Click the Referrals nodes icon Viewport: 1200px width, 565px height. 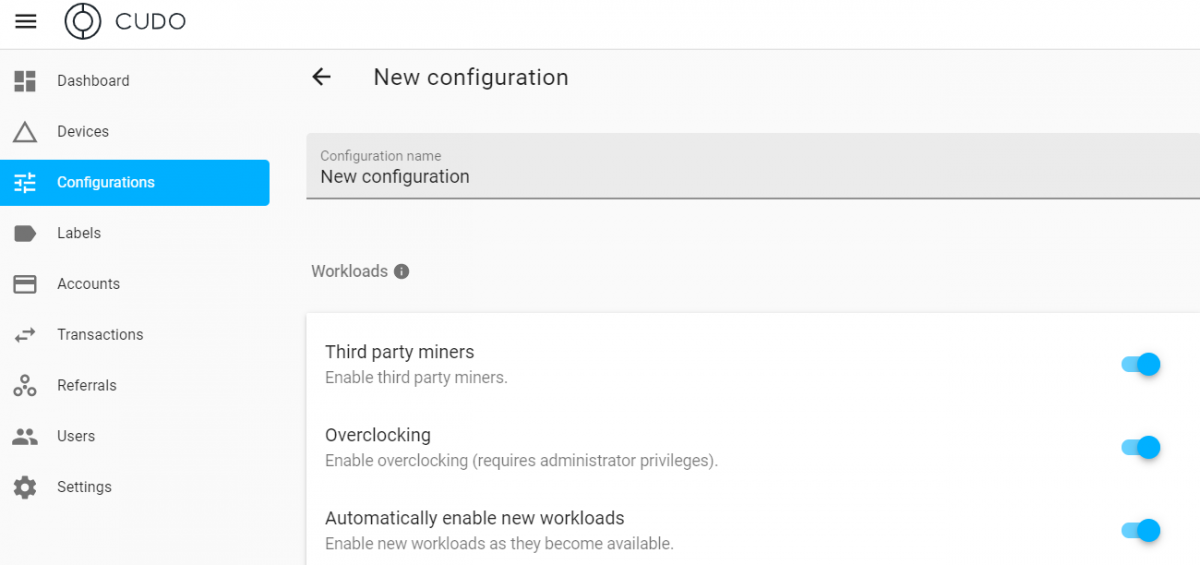(25, 385)
